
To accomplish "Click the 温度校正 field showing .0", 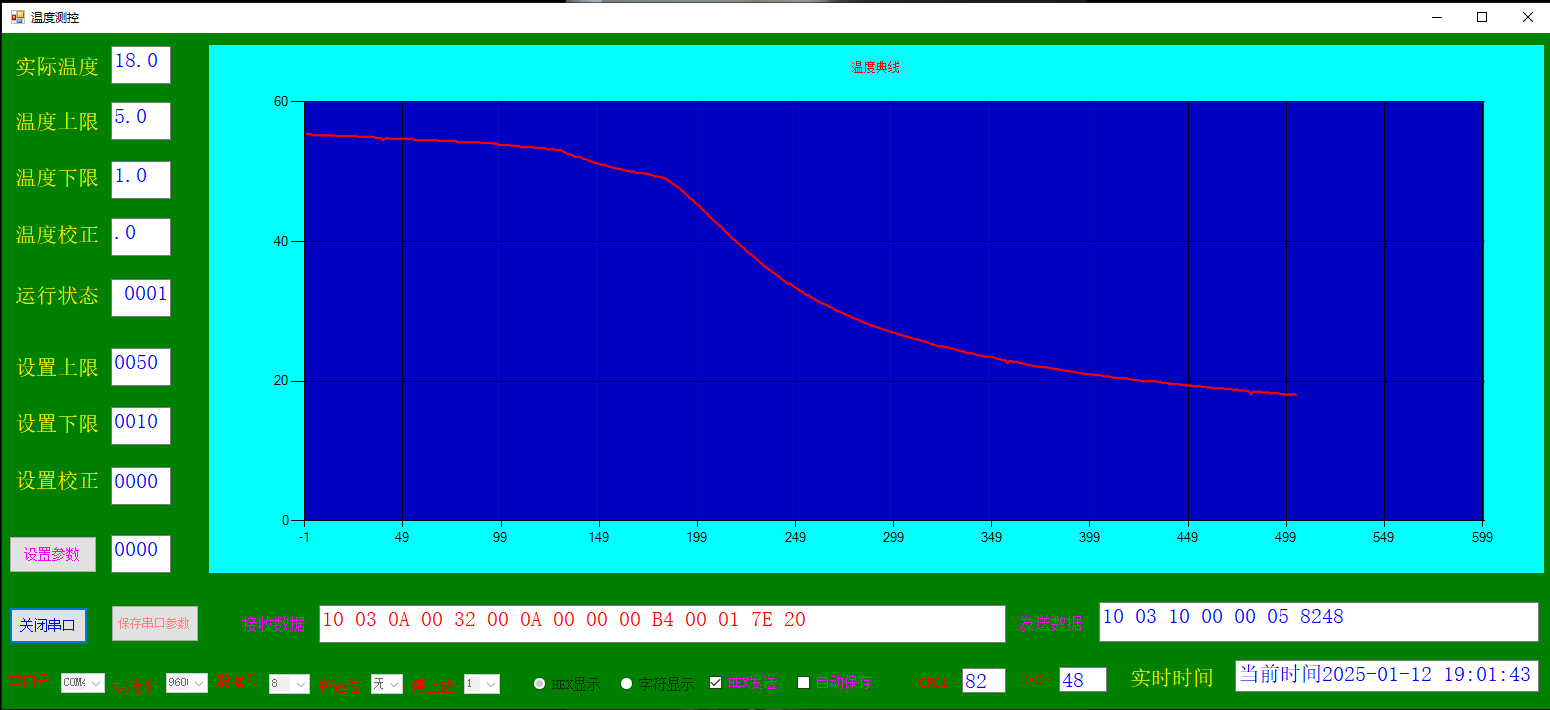I will pyautogui.click(x=141, y=237).
